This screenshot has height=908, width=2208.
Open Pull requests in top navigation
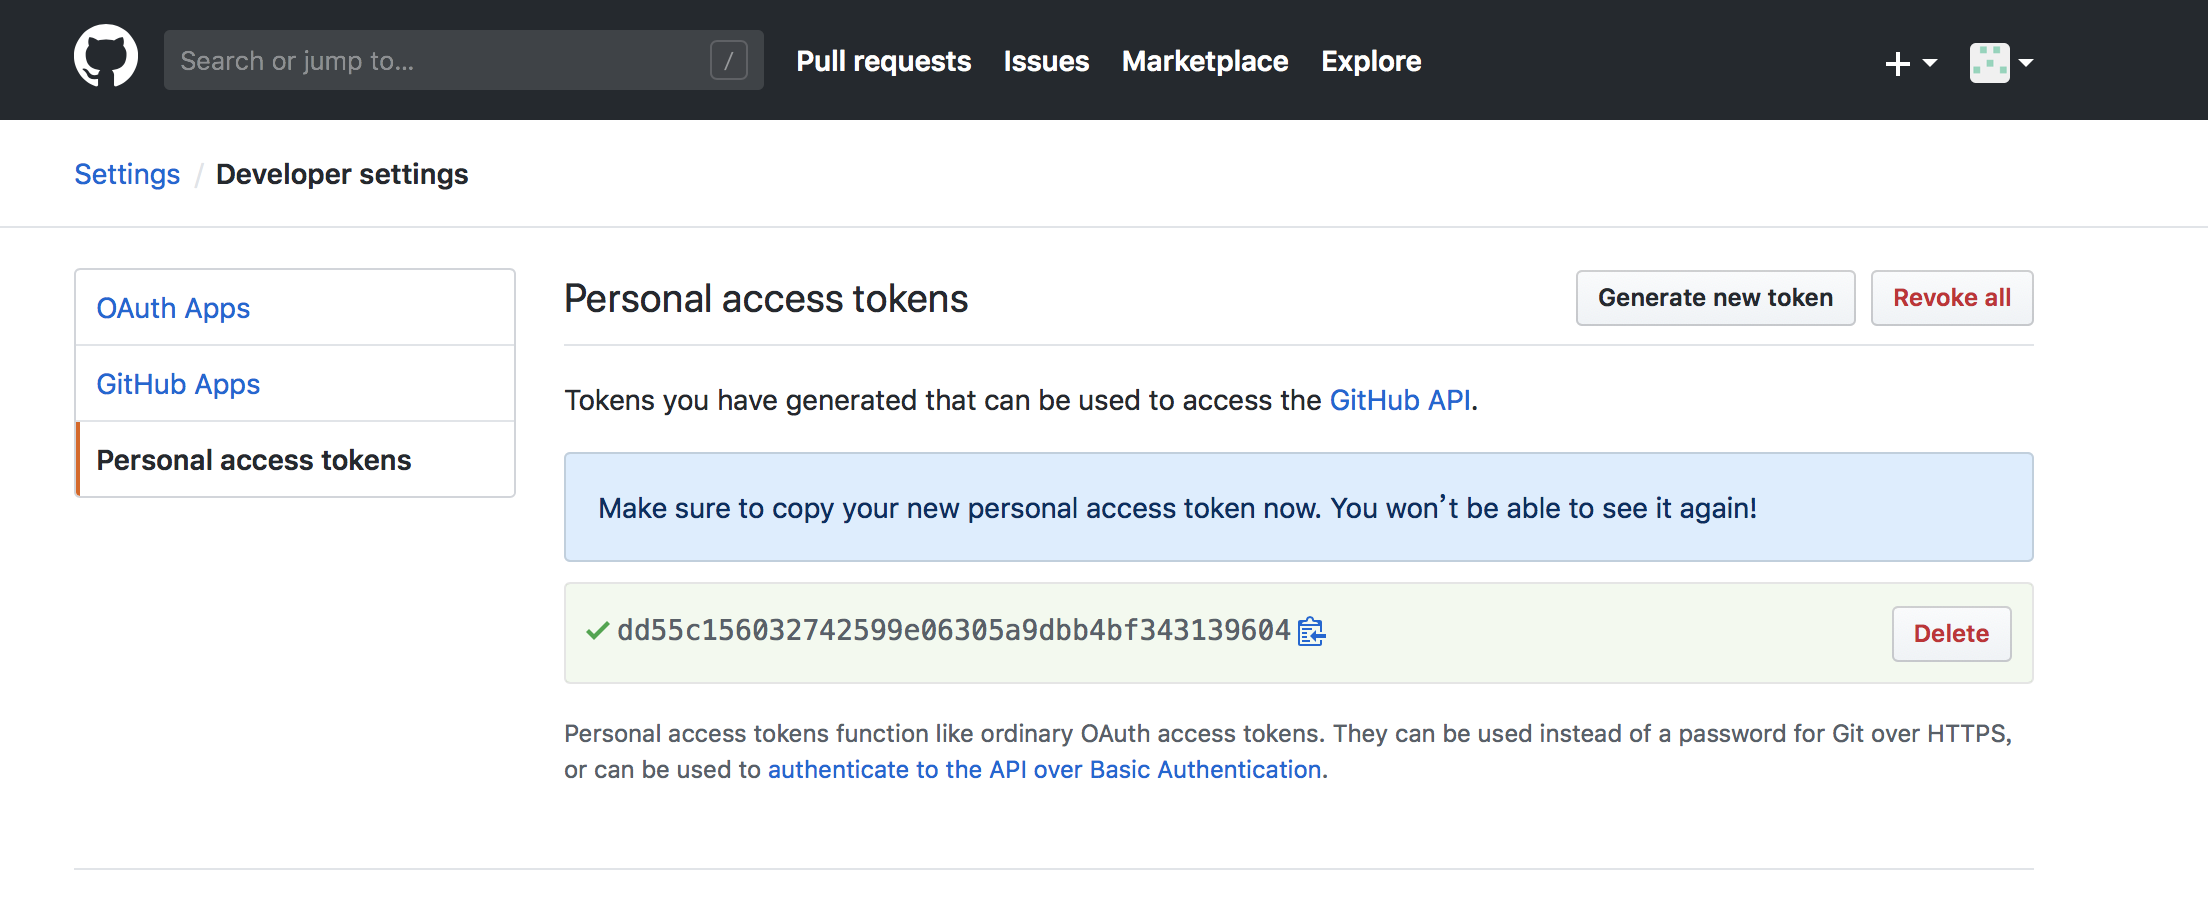click(x=883, y=61)
